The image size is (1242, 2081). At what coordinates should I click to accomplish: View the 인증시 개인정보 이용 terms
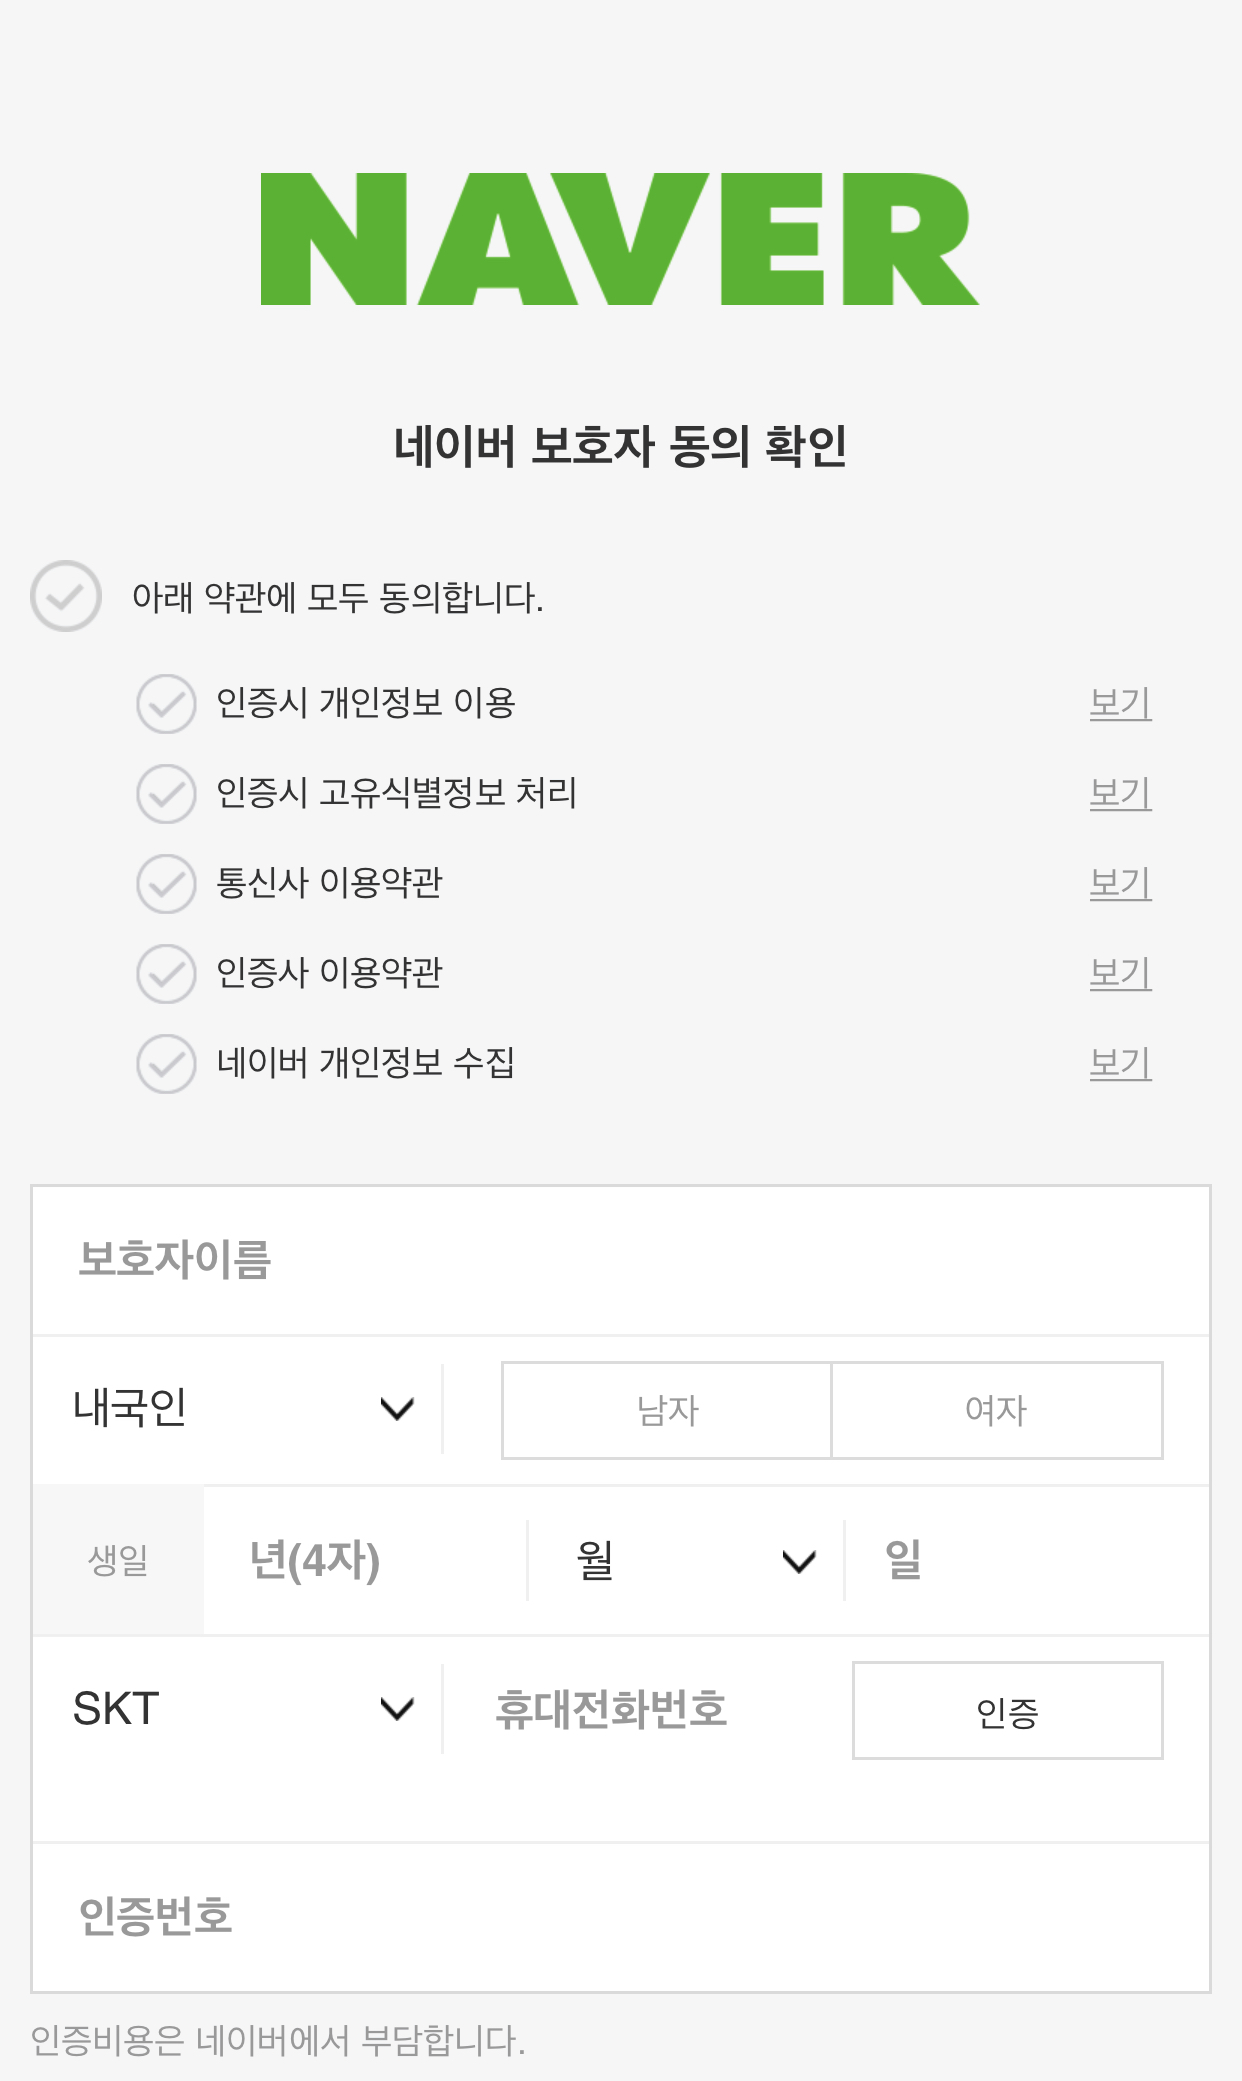(x=1120, y=704)
